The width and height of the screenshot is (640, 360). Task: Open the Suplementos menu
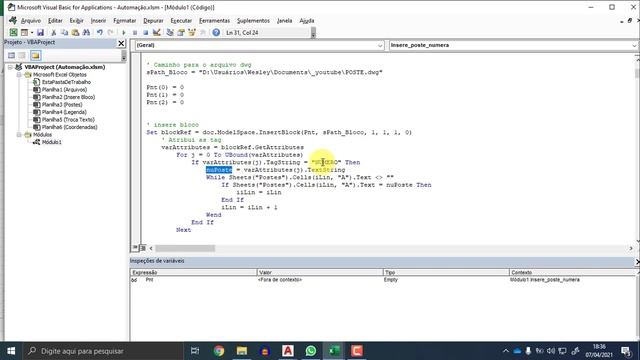pyautogui.click(x=253, y=21)
